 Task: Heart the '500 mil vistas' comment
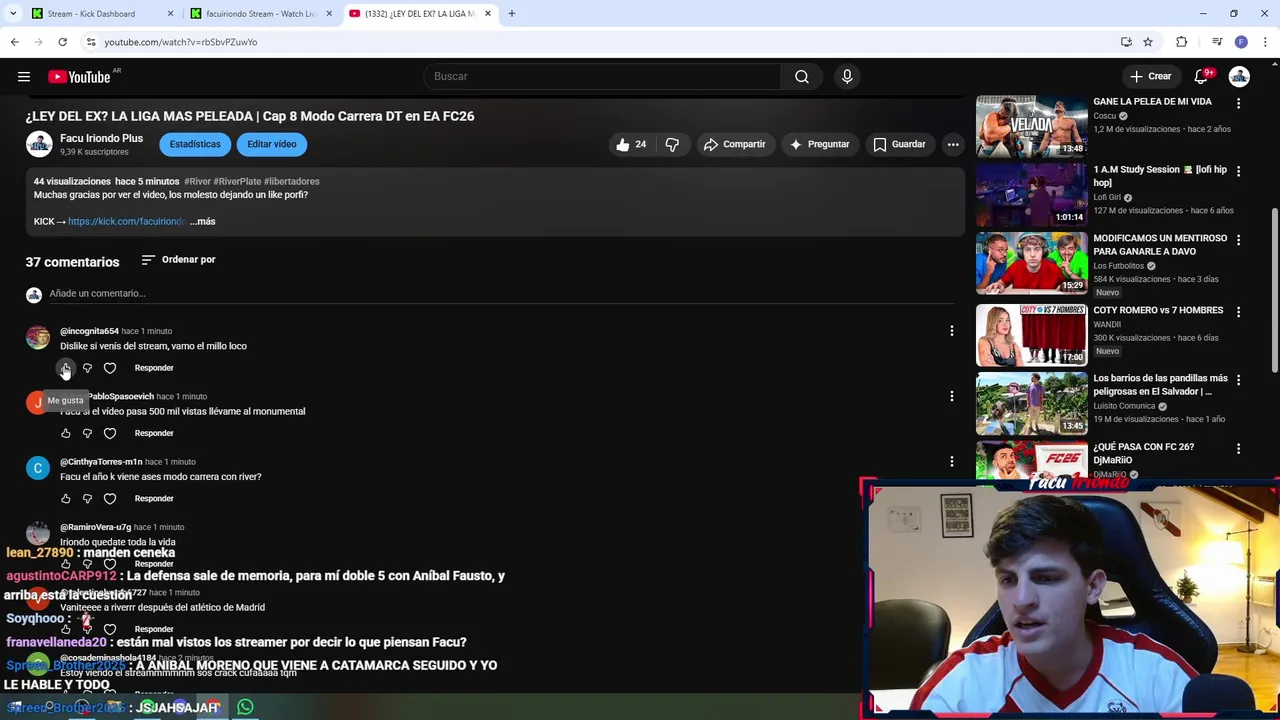coord(110,433)
